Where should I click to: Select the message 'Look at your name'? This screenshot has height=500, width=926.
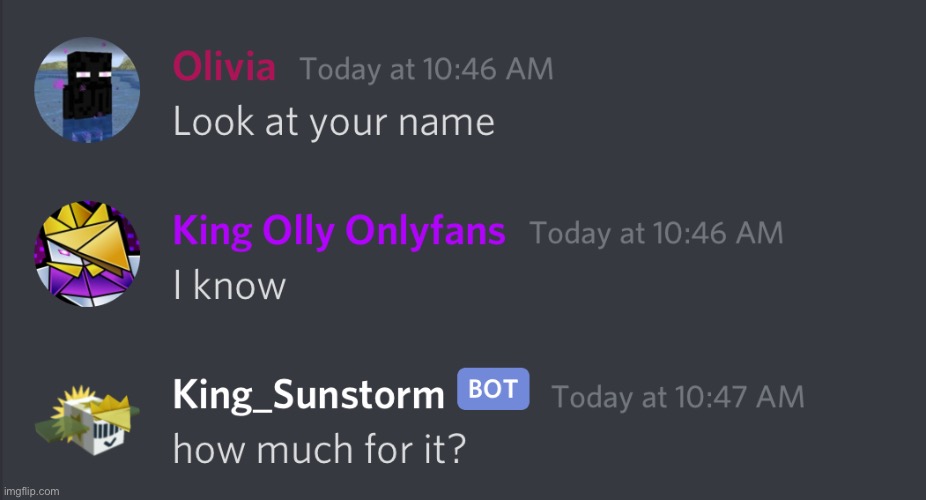pyautogui.click(x=334, y=123)
